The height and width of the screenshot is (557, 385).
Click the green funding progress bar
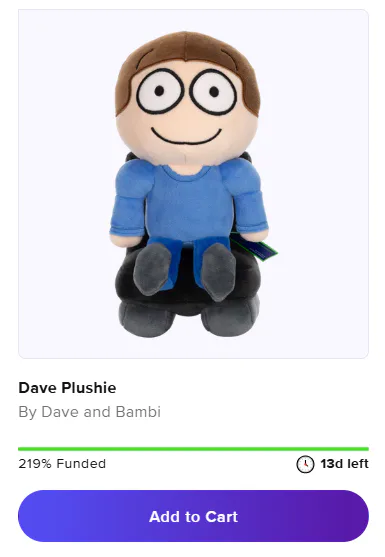coord(193,449)
